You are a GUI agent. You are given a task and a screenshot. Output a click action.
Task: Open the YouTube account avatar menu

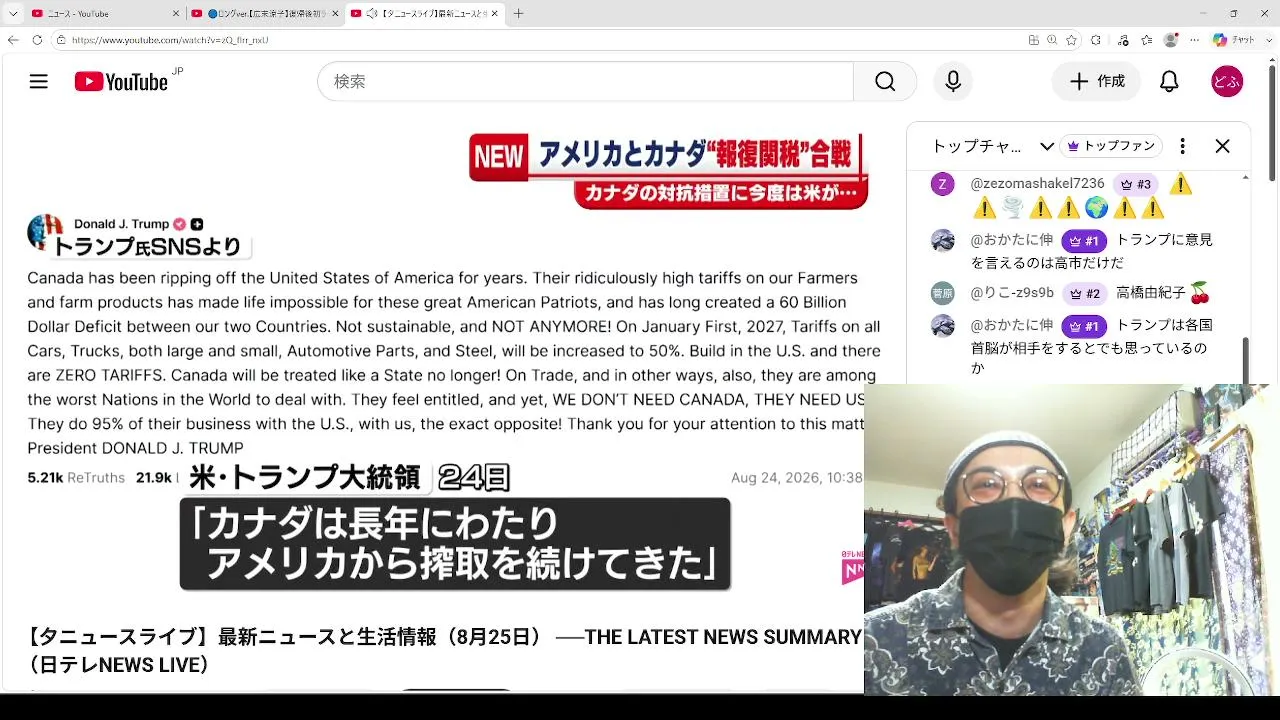click(x=1227, y=82)
